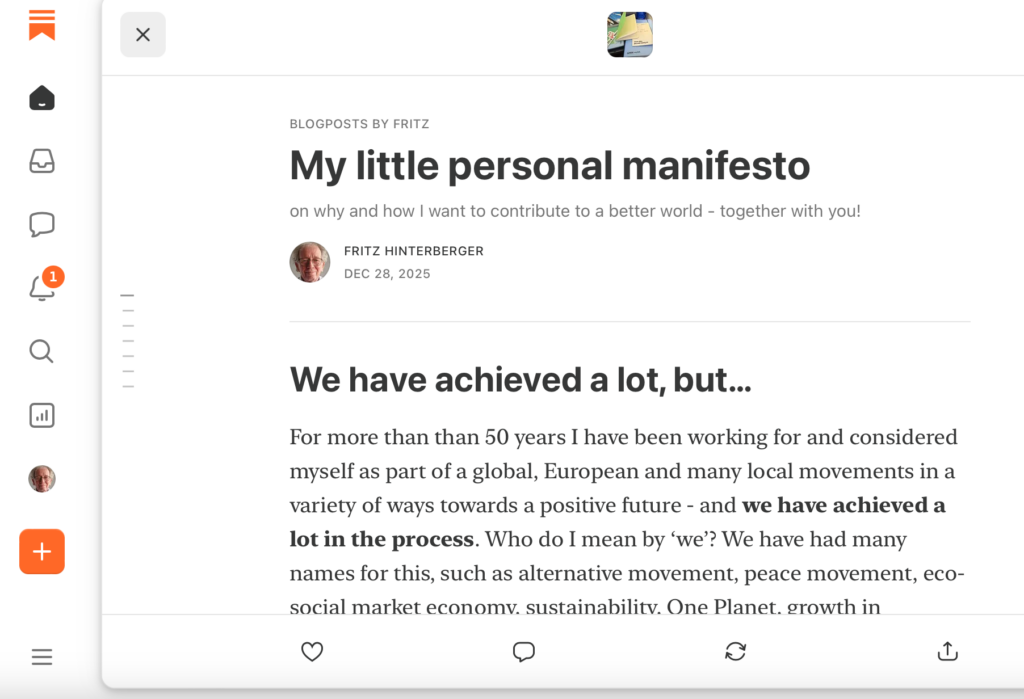Viewport: 1024px width, 699px height.
Task: Click the orange Create plus button
Action: (42, 552)
